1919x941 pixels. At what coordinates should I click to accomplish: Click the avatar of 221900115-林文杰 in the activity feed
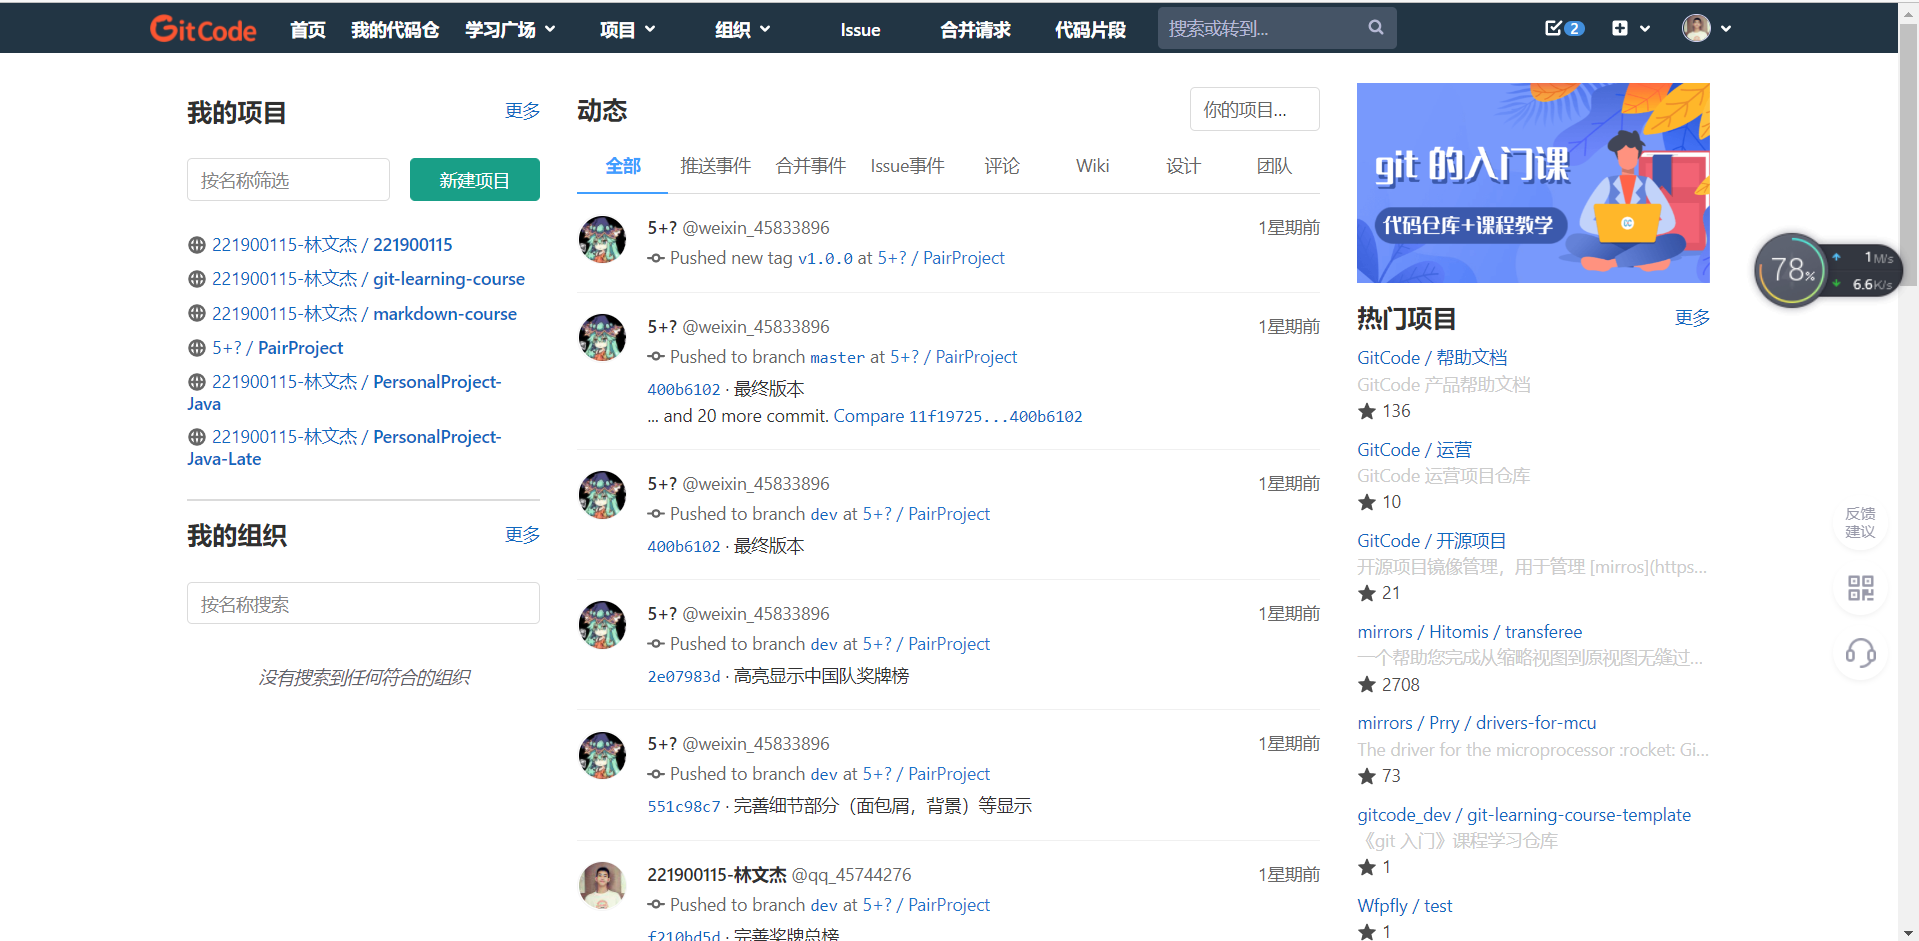click(602, 886)
